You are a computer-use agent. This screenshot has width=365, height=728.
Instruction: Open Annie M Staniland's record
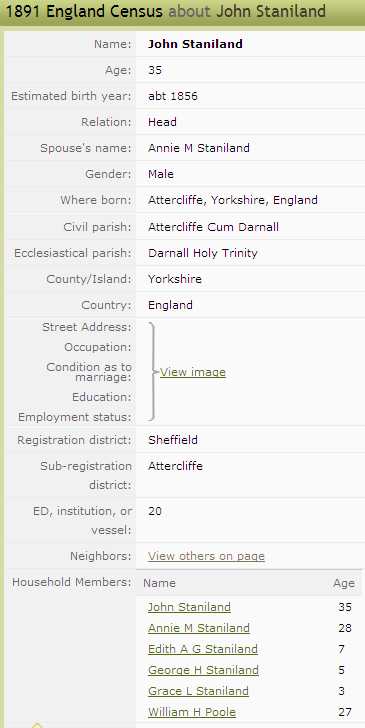tap(199, 628)
